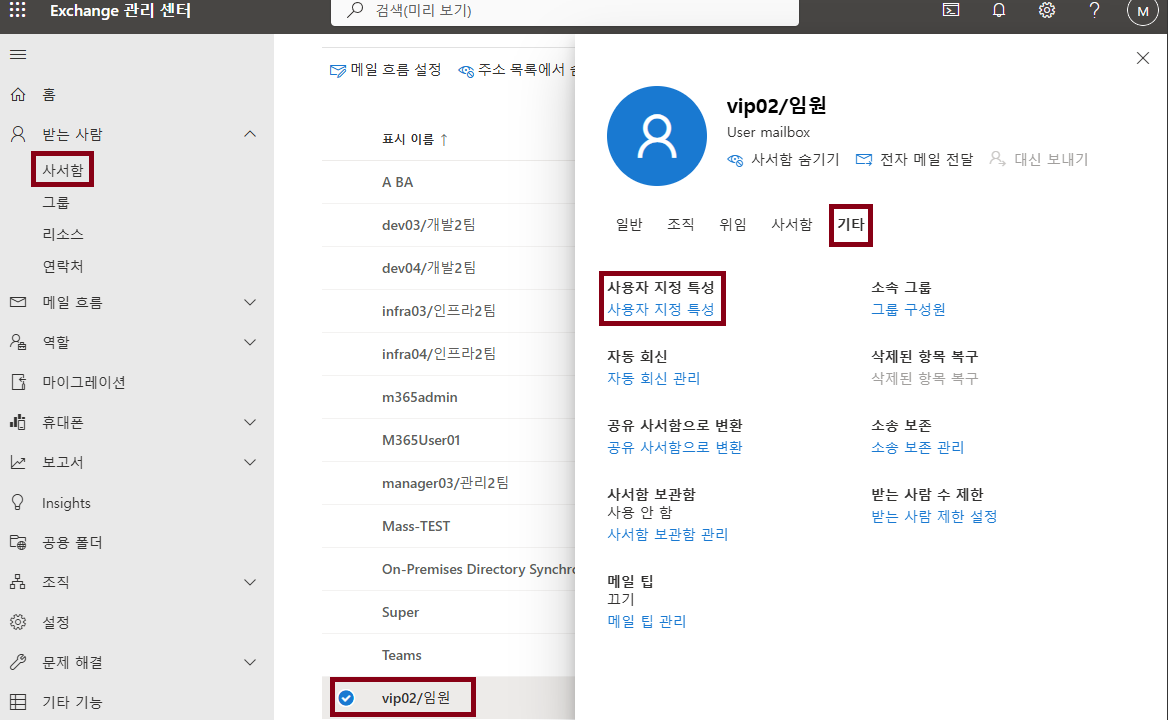Click the 메일 흐름 envelope icon
This screenshot has height=720, width=1168.
(18, 302)
